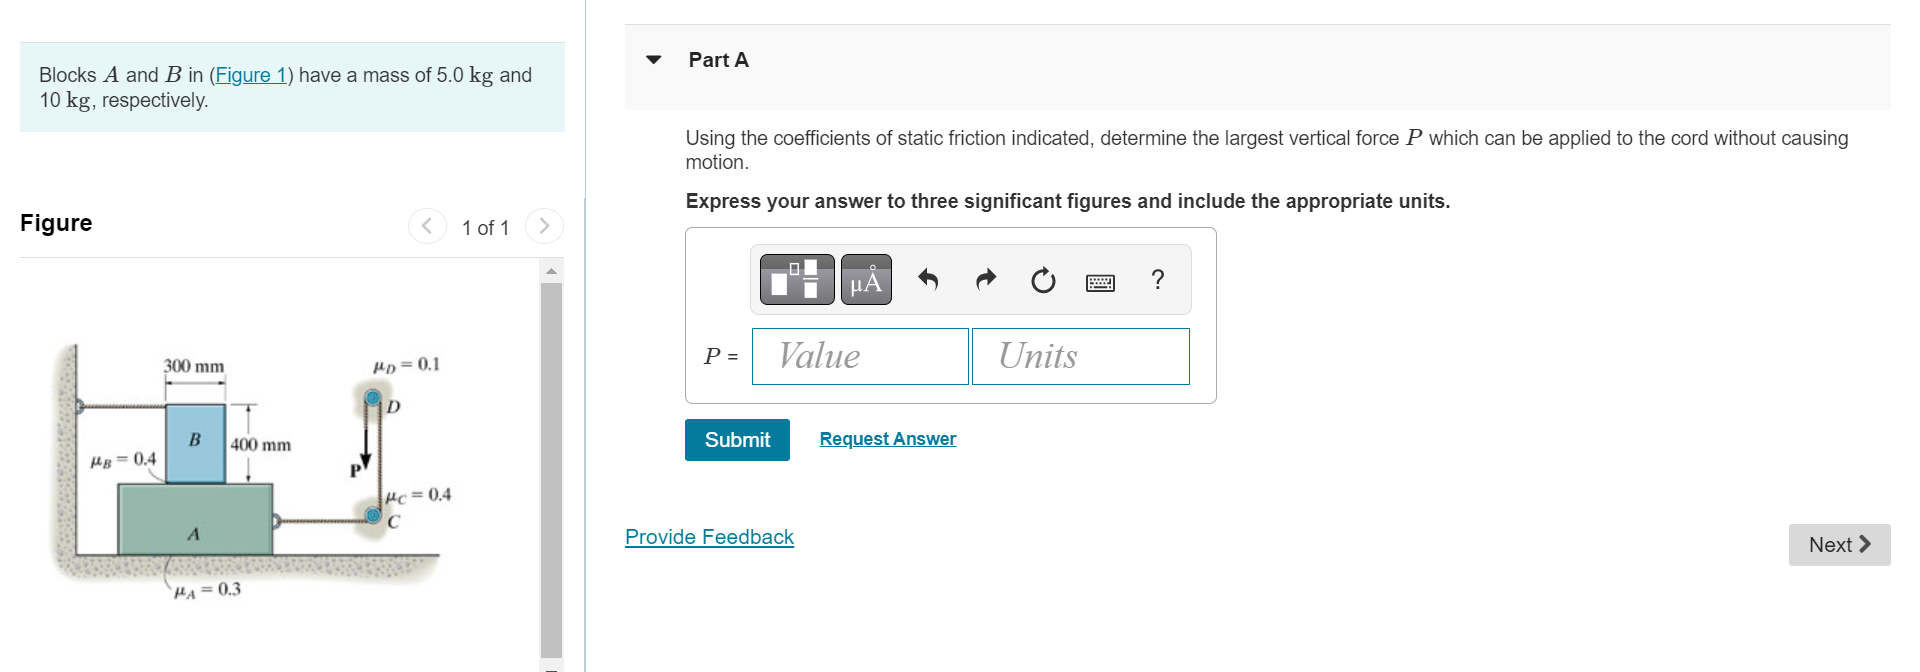Submit the answer for P
The image size is (1920, 672).
(737, 440)
